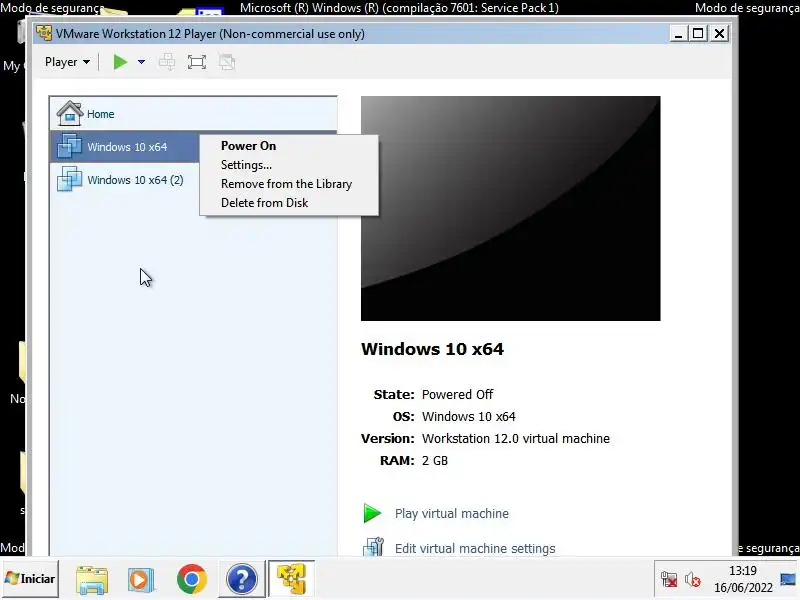Click the VMware Player taskbar button

291,579
